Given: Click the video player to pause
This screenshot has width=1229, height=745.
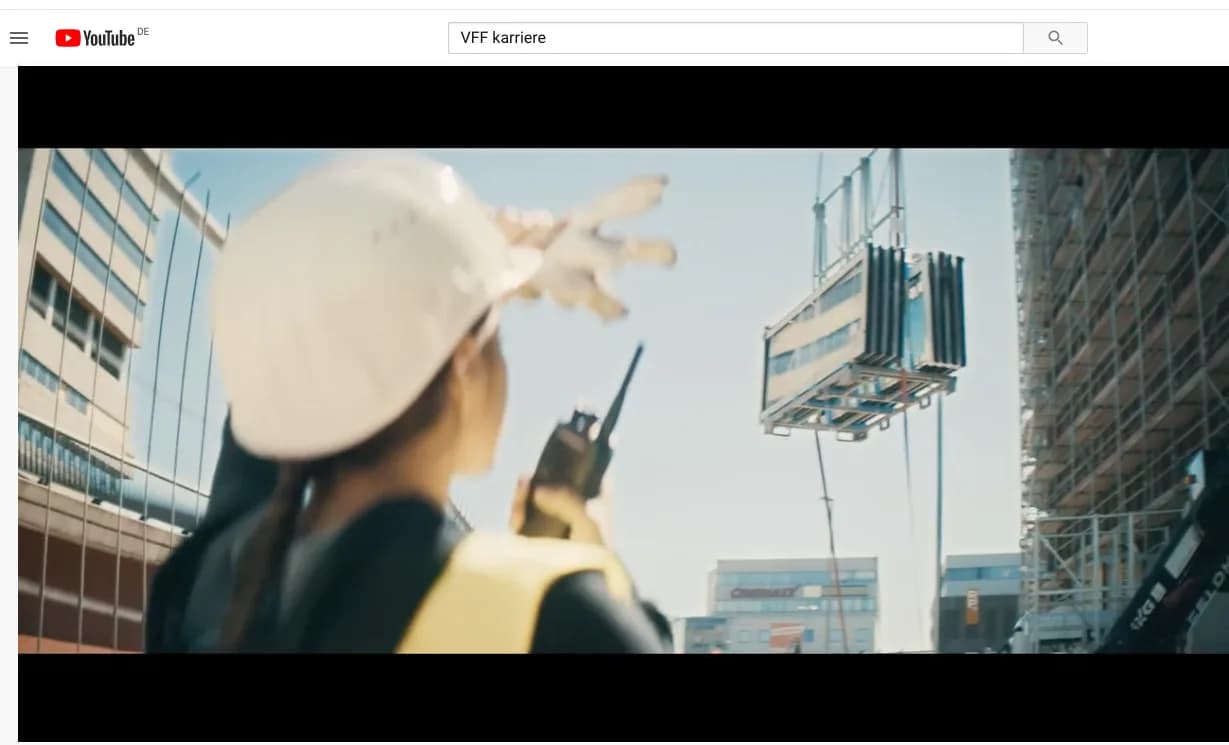Looking at the screenshot, I should coord(623,403).
